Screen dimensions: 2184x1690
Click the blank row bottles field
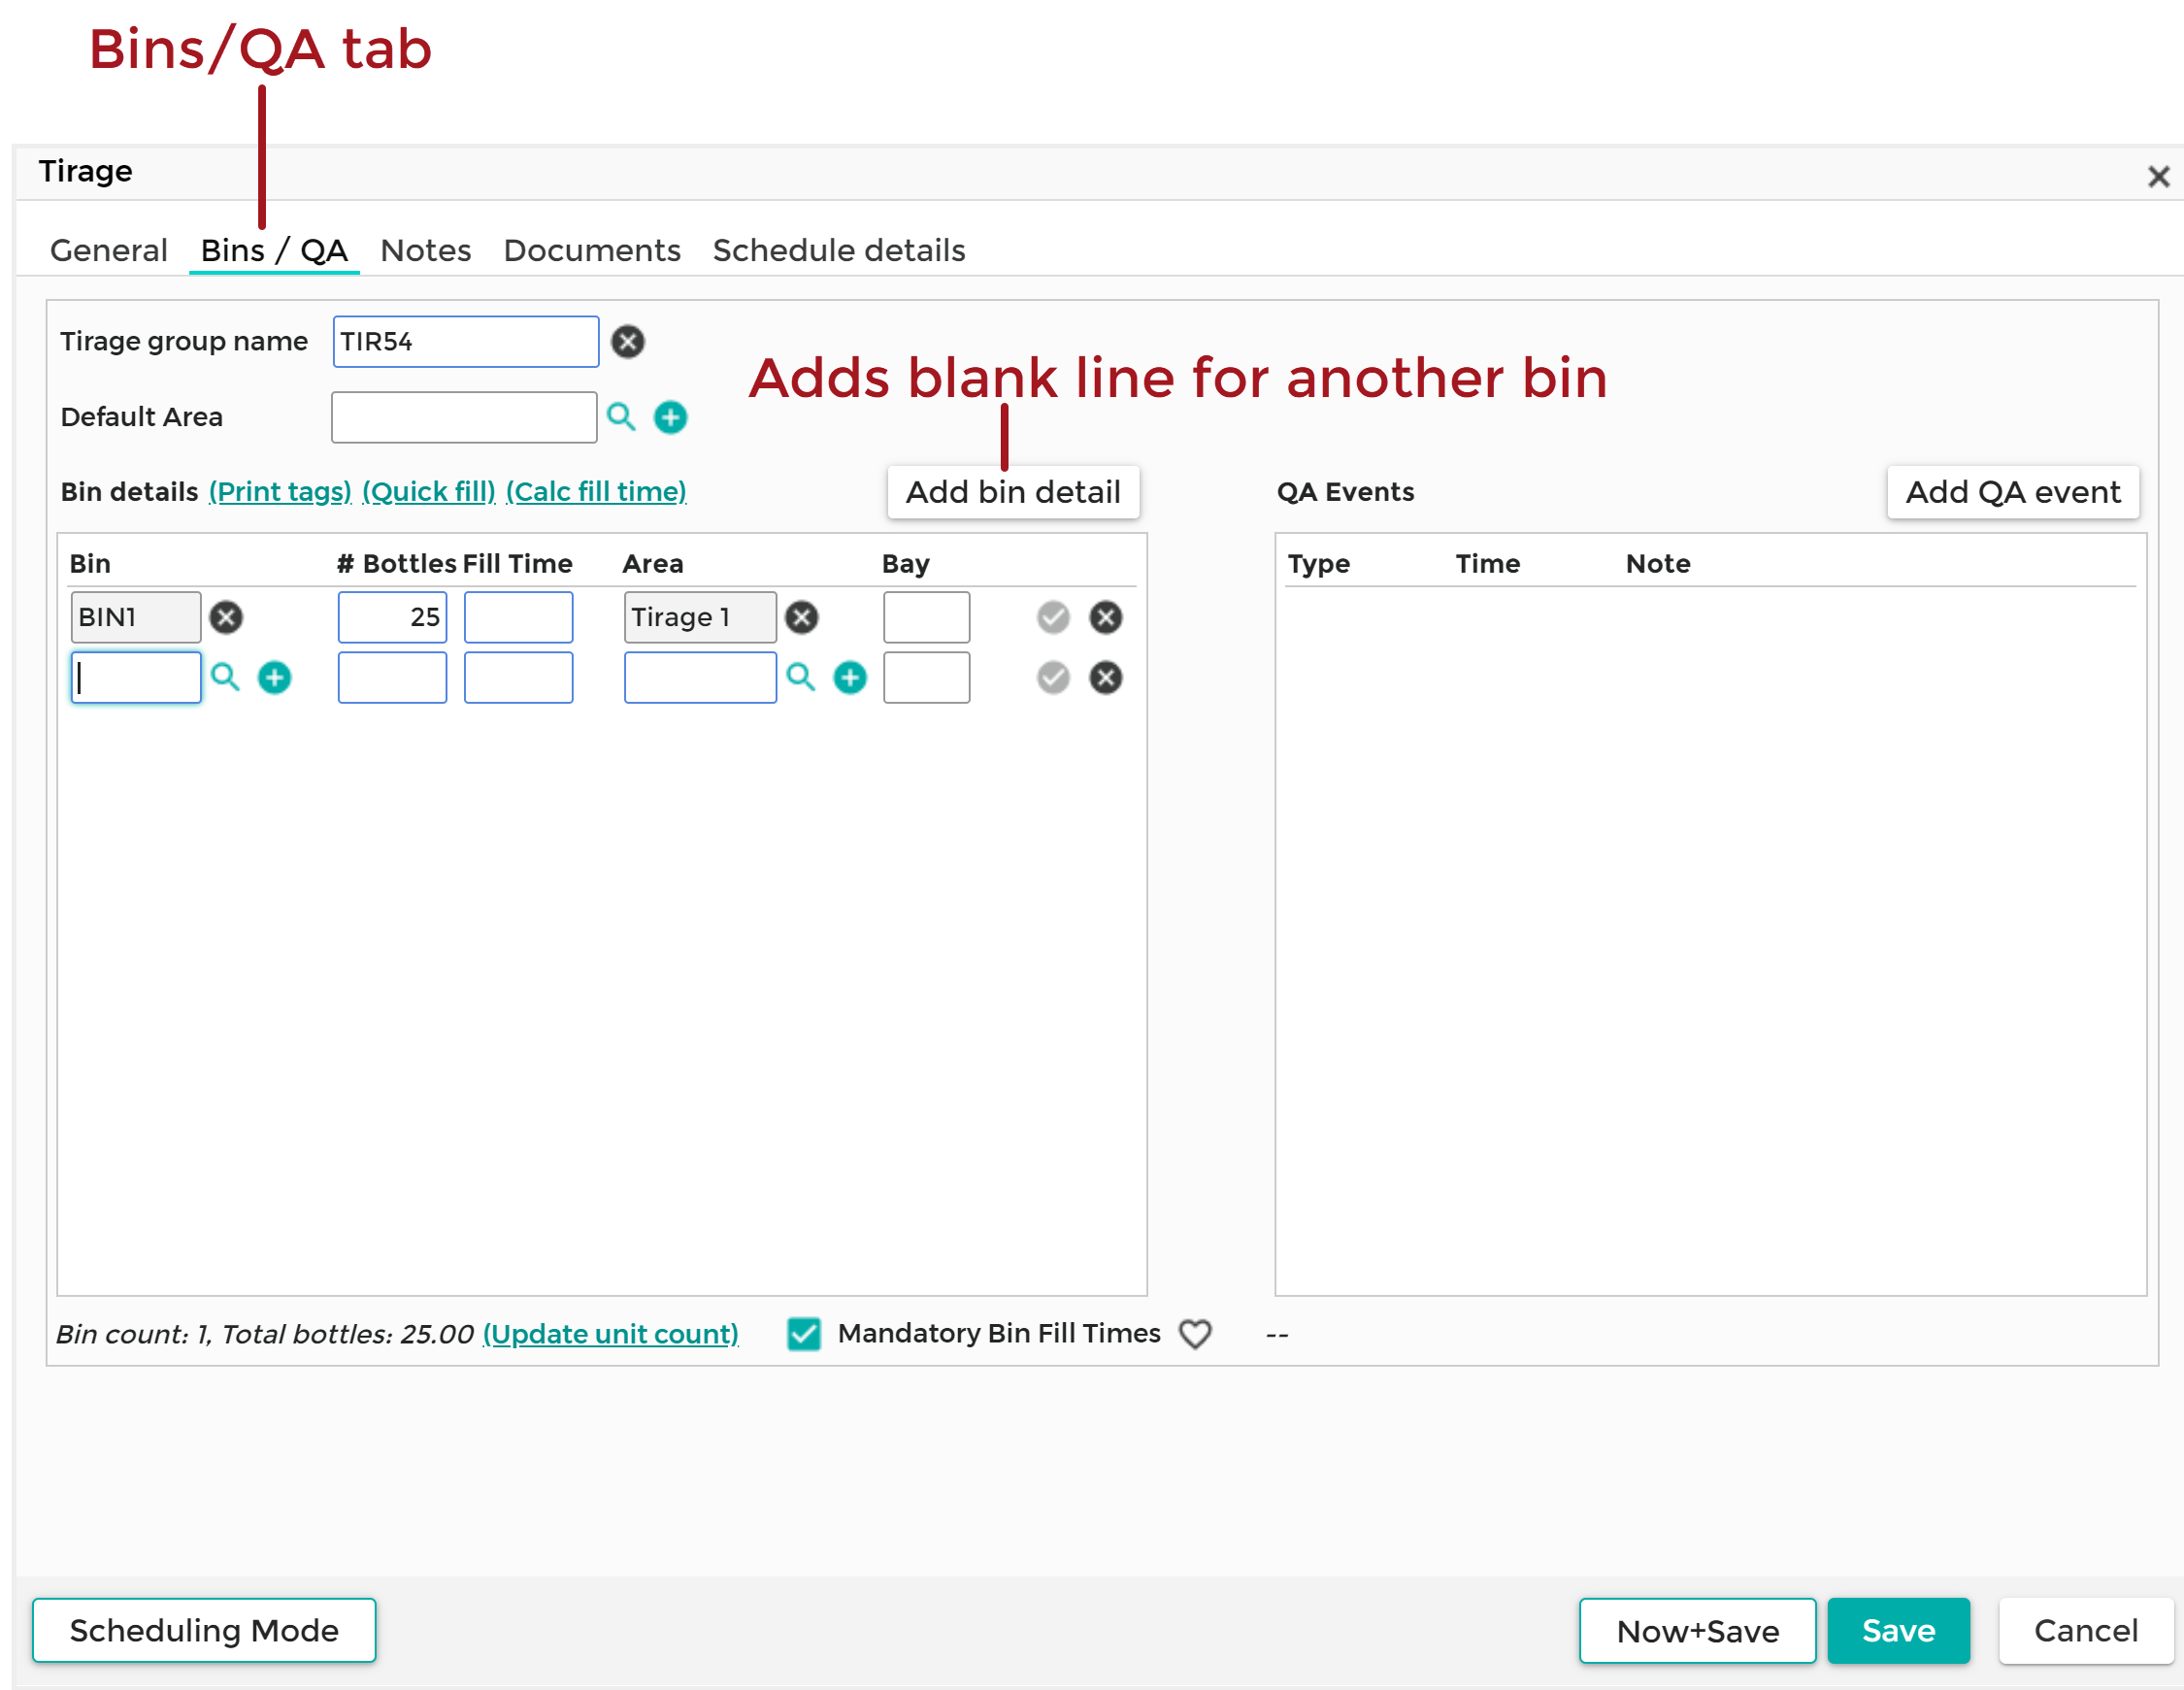(x=392, y=677)
